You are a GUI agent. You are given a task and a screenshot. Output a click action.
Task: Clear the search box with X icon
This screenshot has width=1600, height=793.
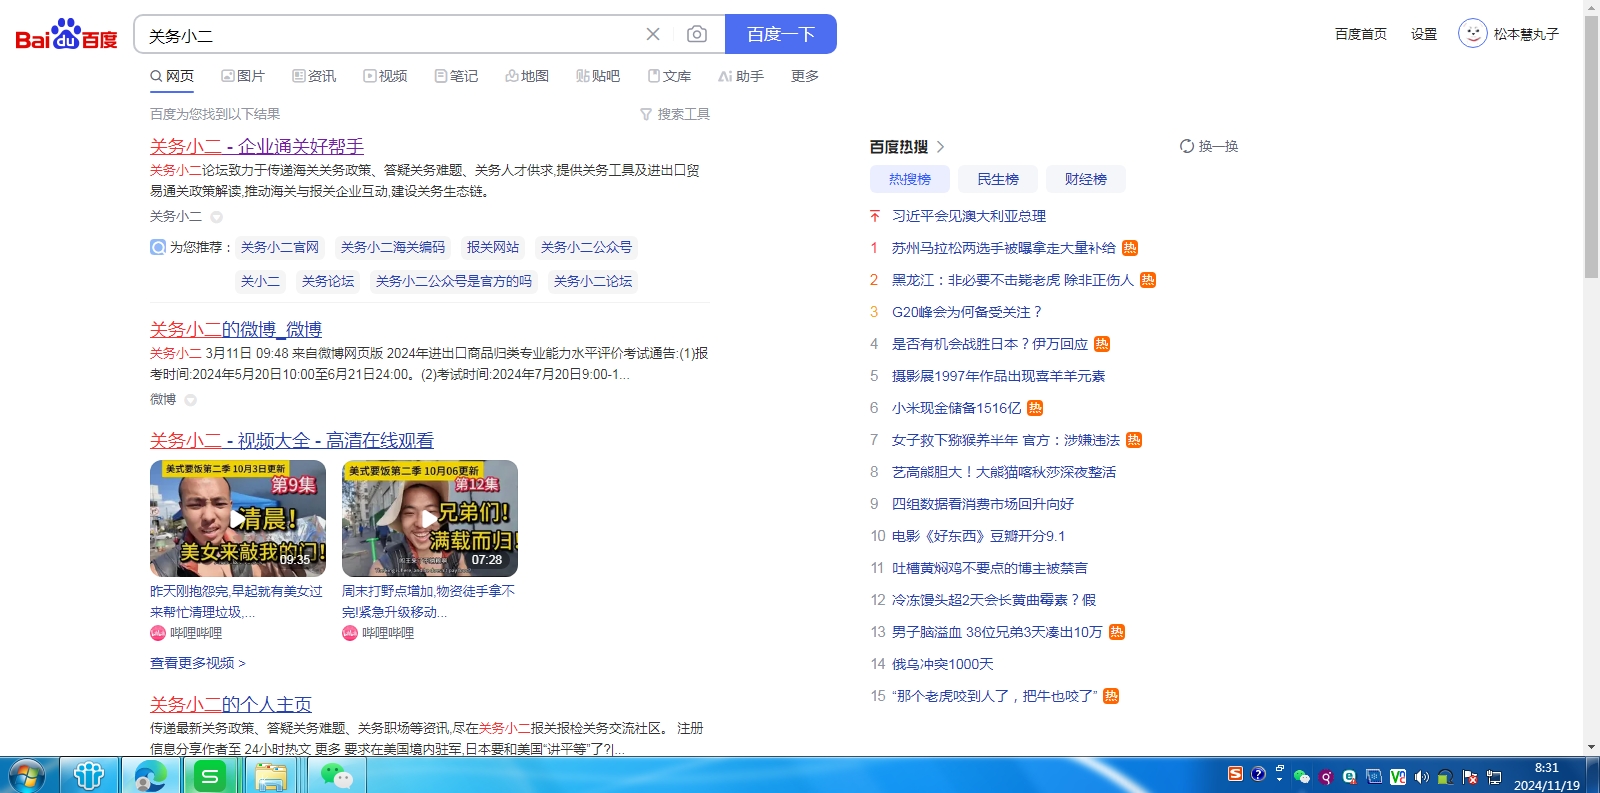[653, 34]
